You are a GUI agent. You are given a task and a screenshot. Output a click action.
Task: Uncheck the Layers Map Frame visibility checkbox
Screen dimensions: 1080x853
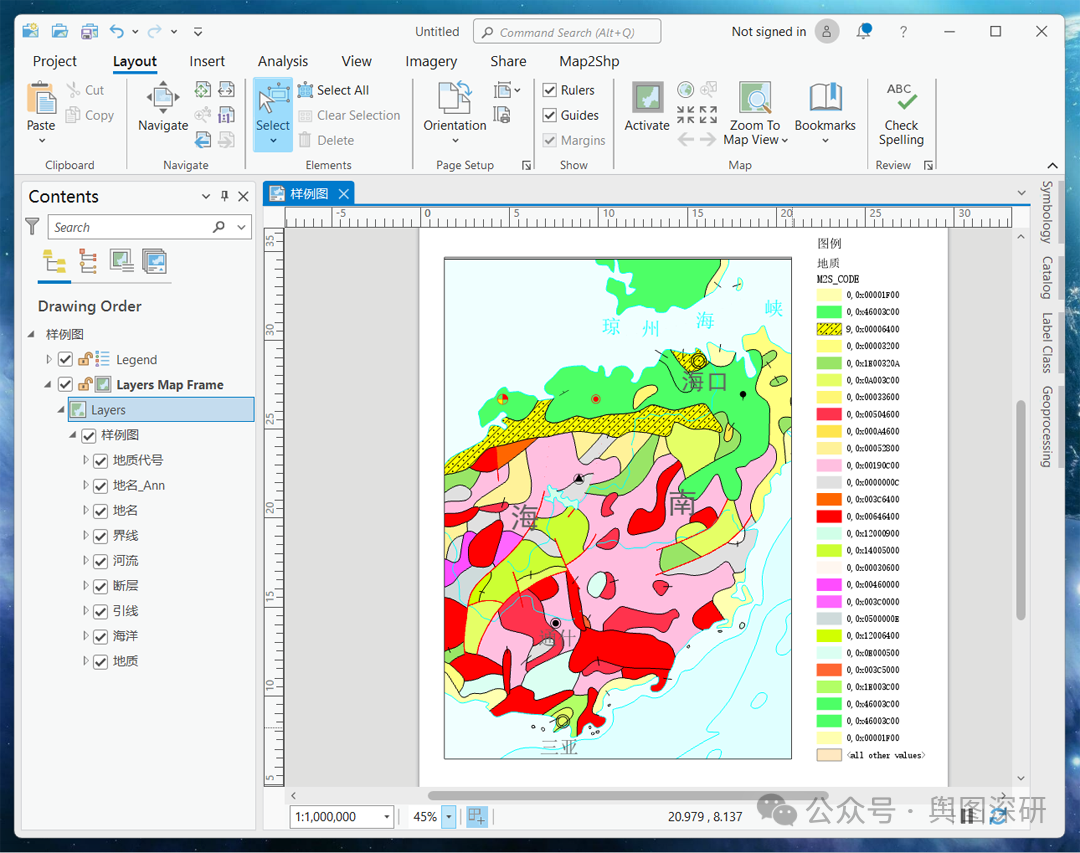click(65, 384)
